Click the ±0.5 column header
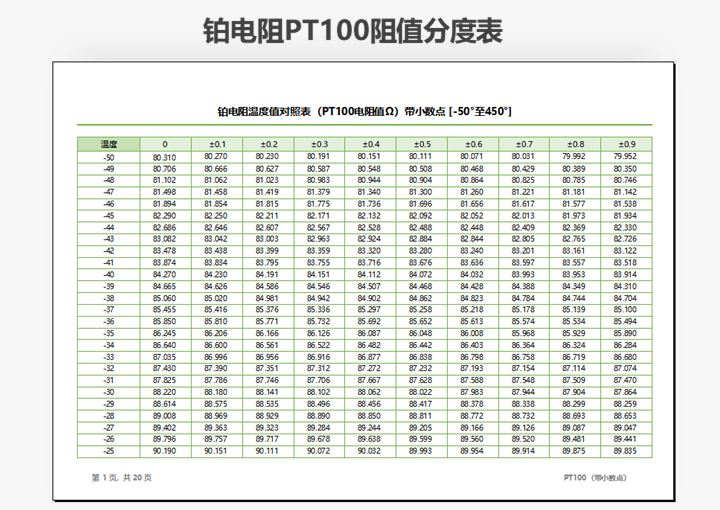Viewport: 720px width, 510px height. [x=420, y=145]
